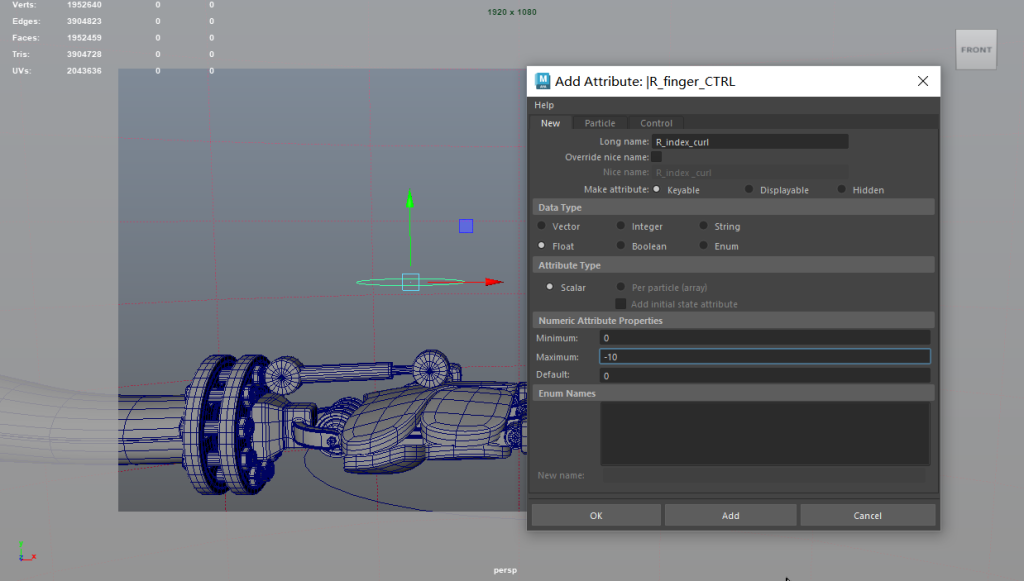Click the Add button
This screenshot has width=1024, height=581.
(x=730, y=515)
